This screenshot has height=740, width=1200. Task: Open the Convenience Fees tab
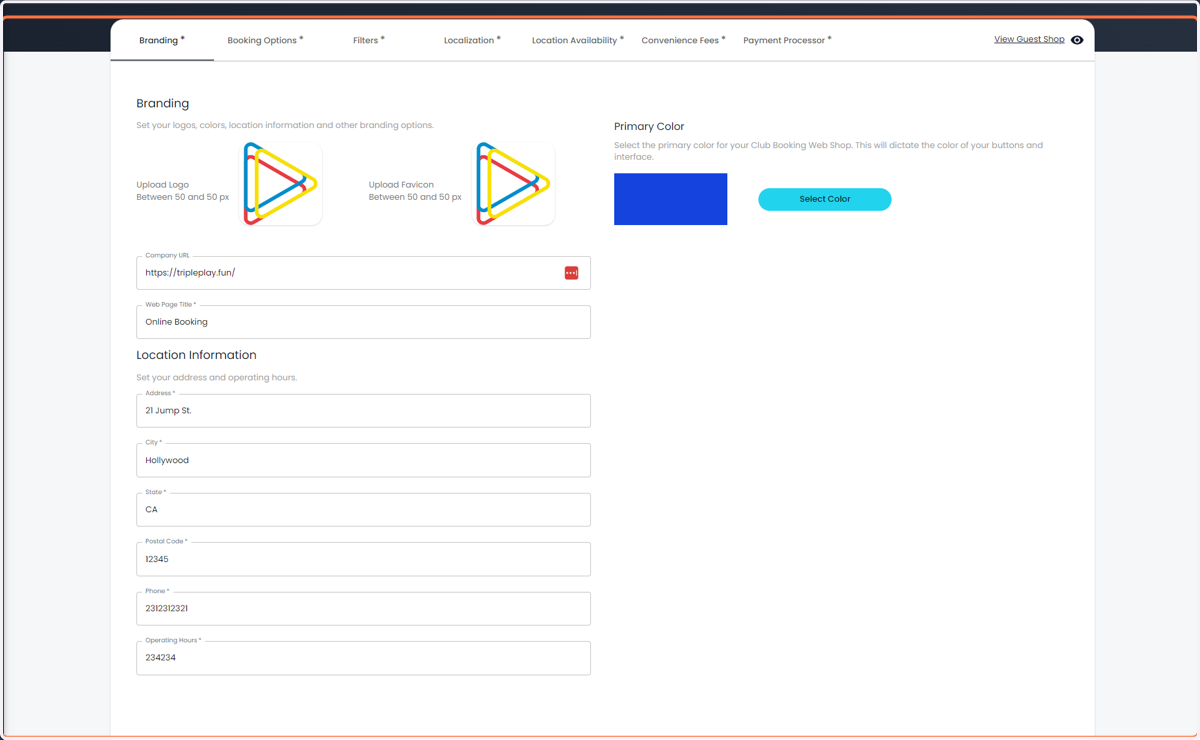(x=683, y=41)
